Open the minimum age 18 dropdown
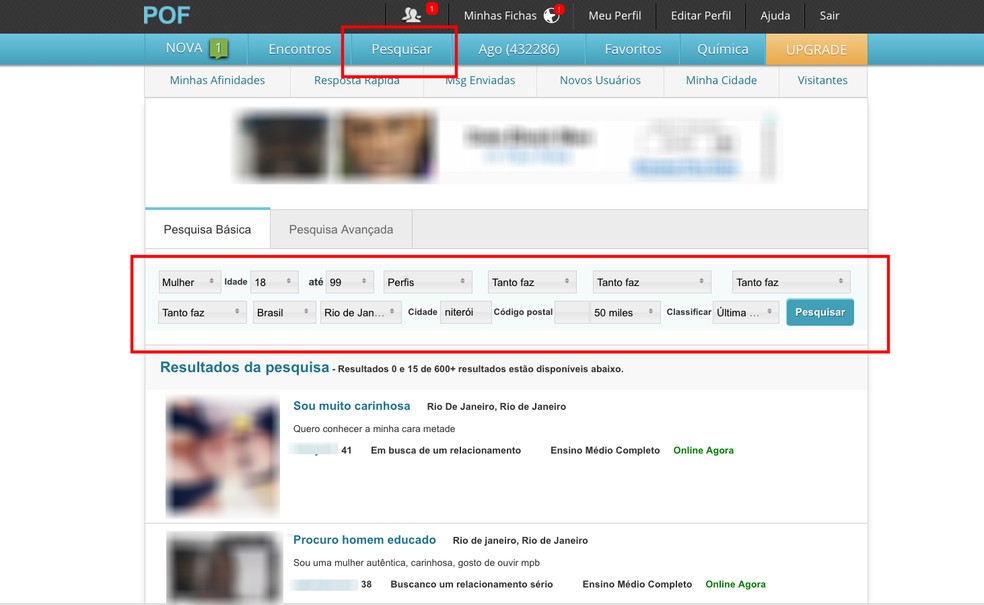 274,282
